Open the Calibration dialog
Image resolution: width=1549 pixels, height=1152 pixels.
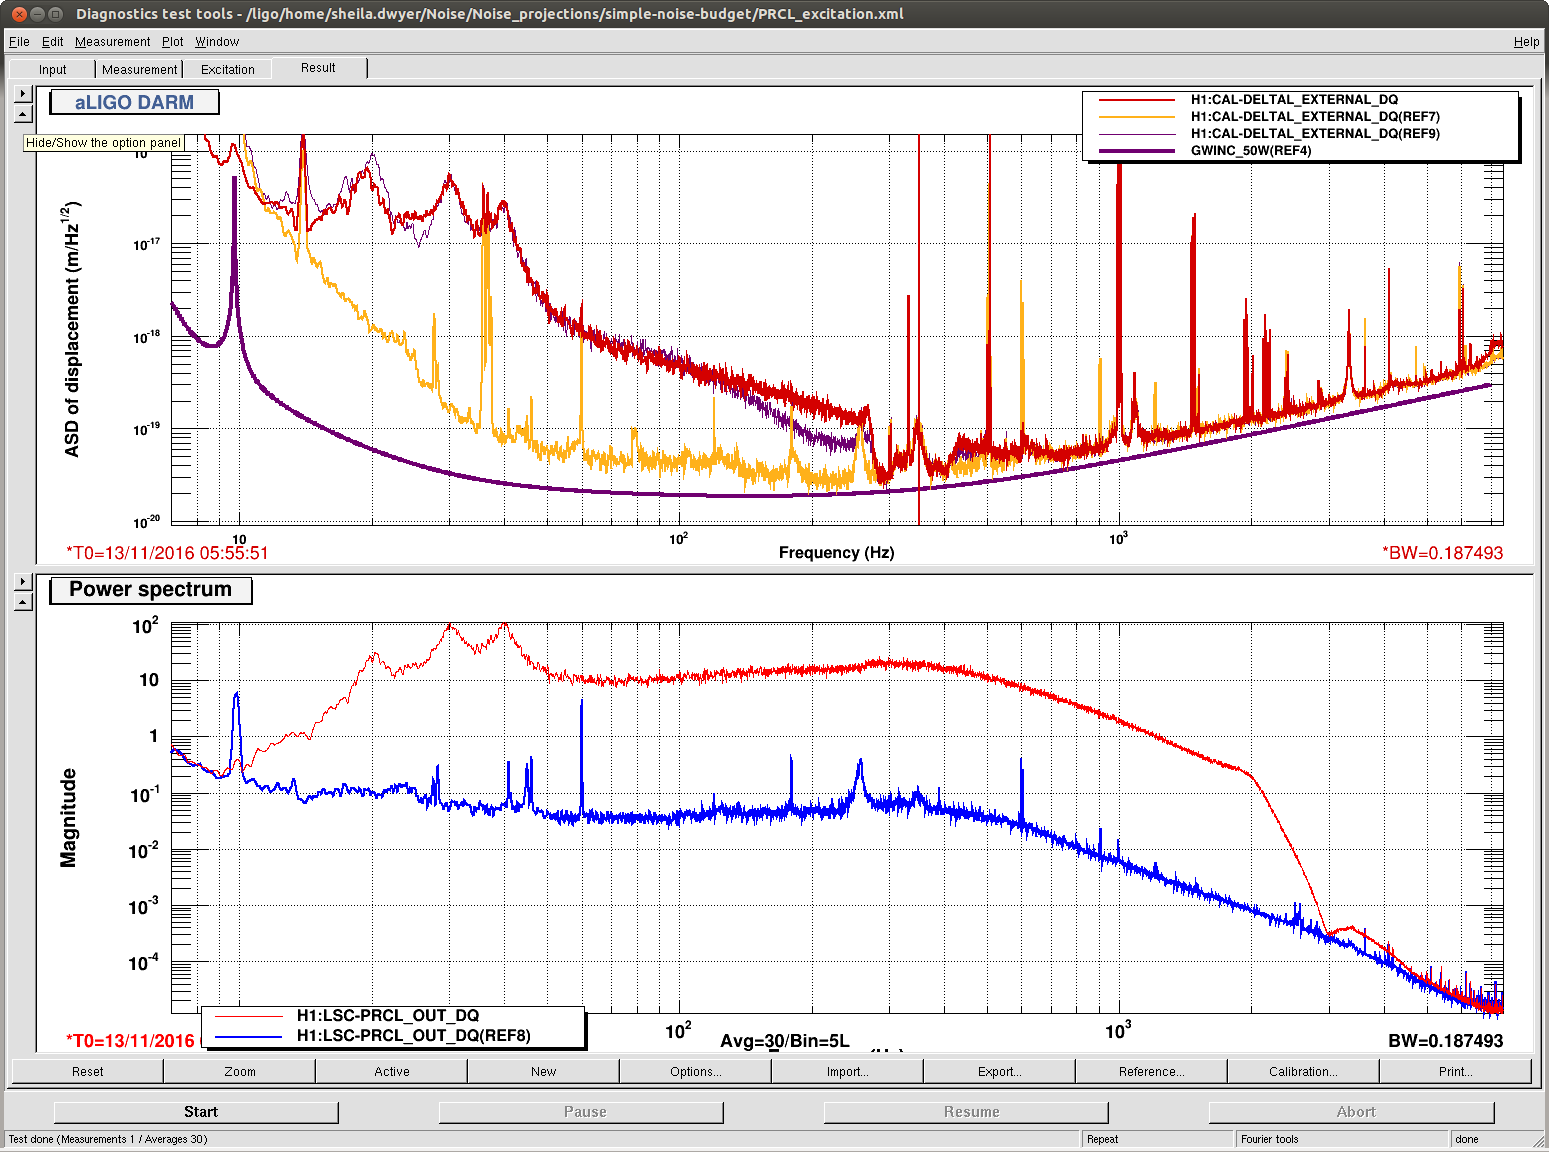(1303, 1071)
